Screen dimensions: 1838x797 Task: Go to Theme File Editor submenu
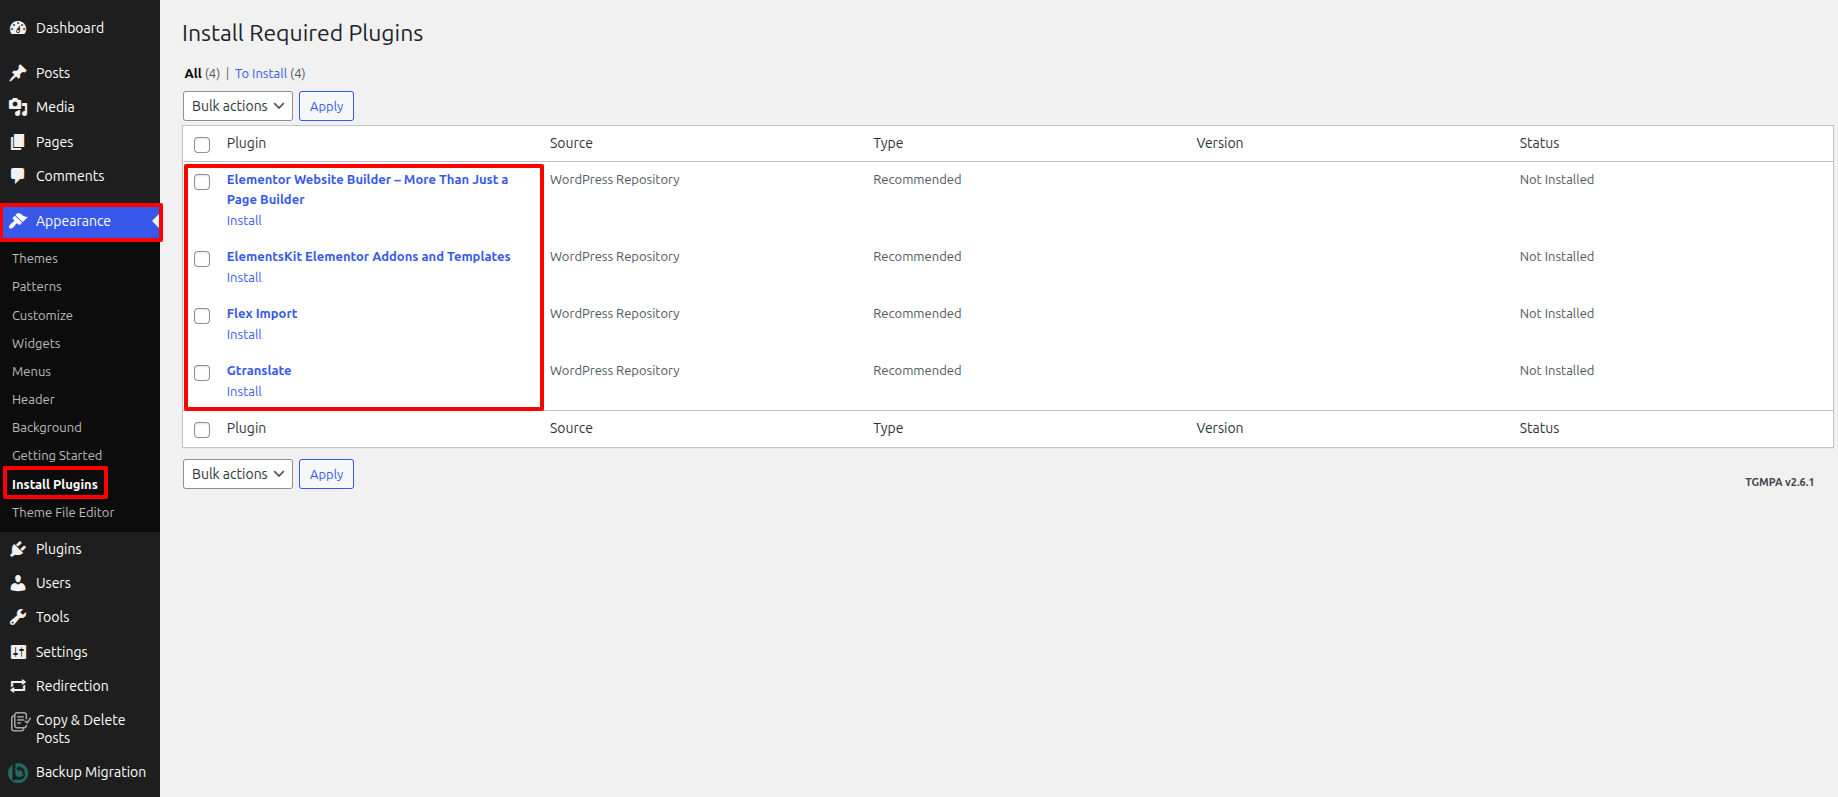pyautogui.click(x=63, y=512)
